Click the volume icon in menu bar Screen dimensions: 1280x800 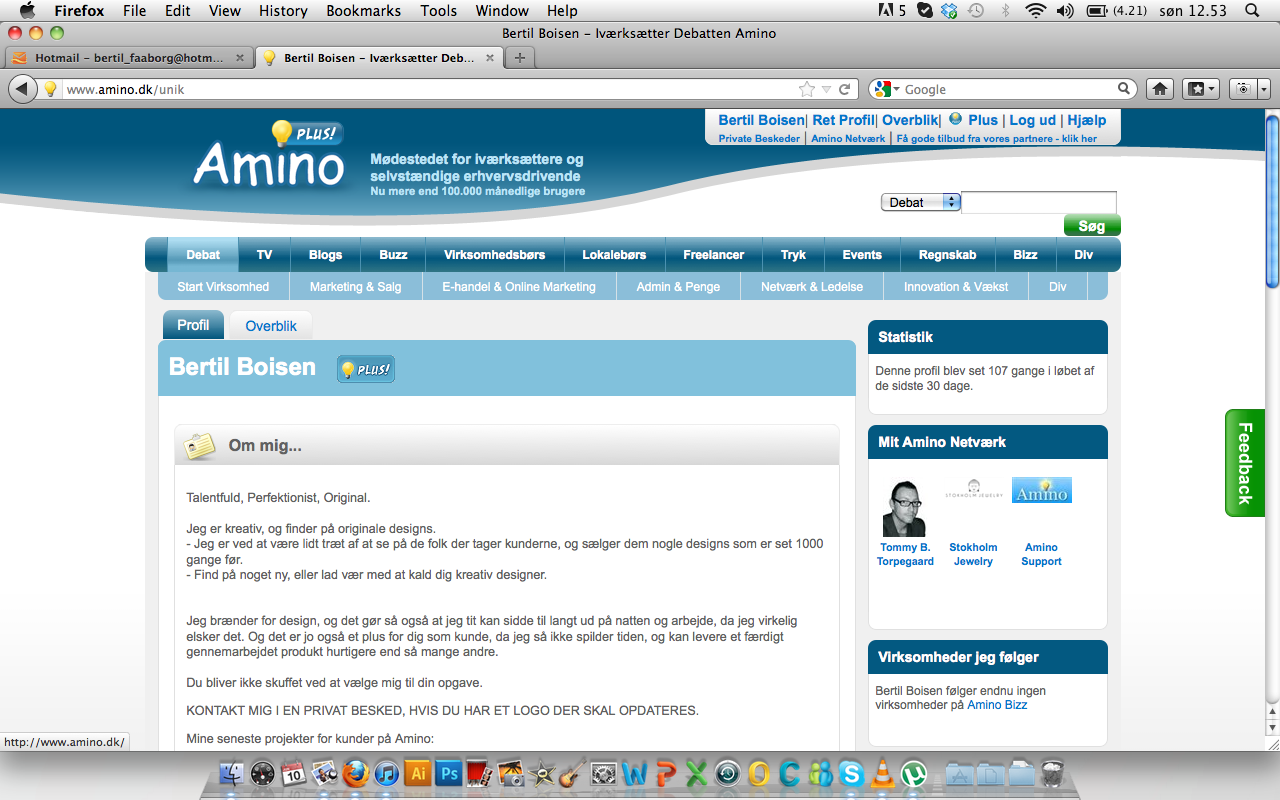(1064, 11)
